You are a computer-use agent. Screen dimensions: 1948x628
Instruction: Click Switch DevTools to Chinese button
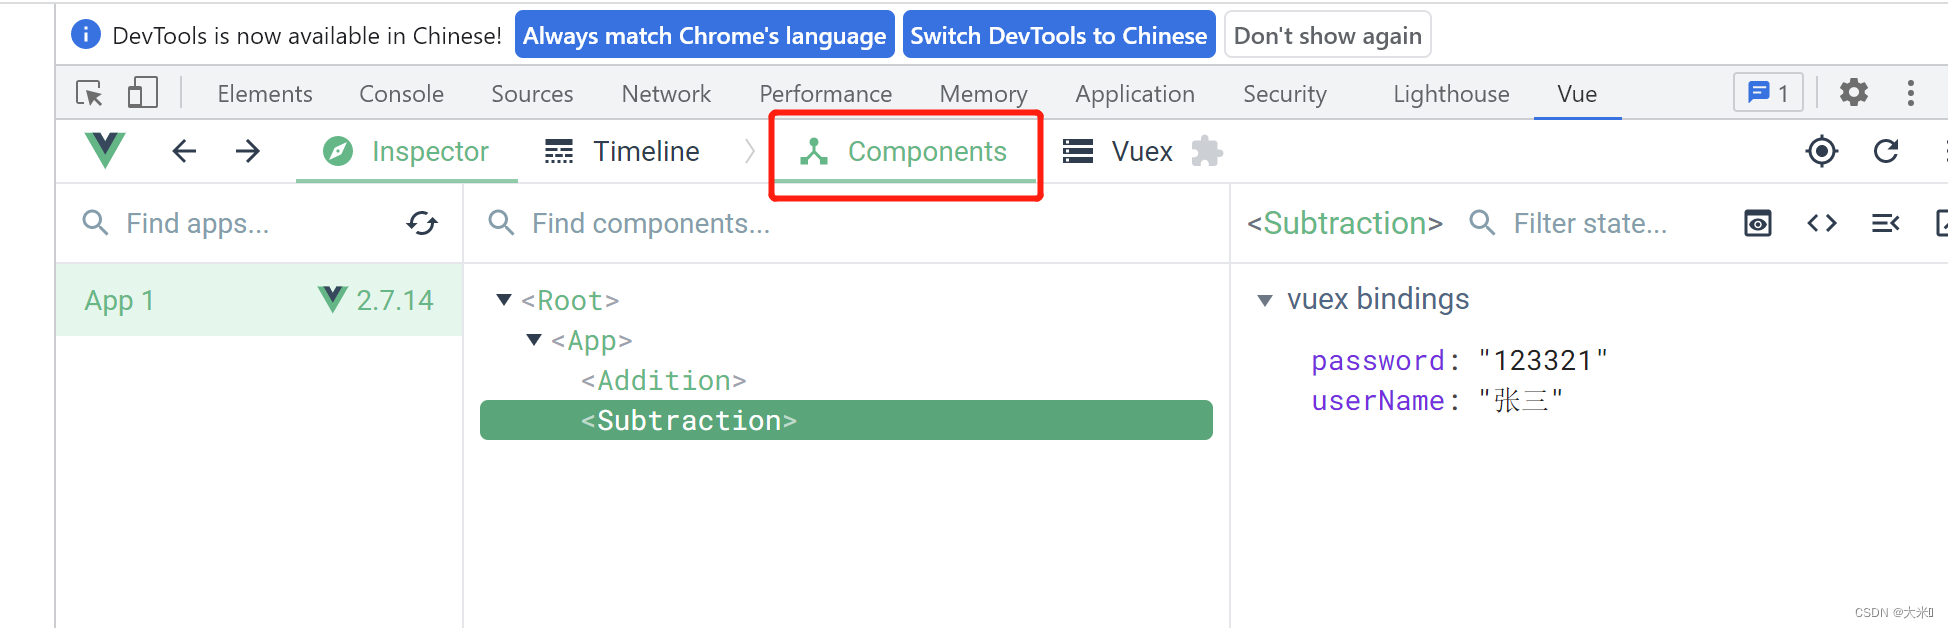pyautogui.click(x=1059, y=35)
